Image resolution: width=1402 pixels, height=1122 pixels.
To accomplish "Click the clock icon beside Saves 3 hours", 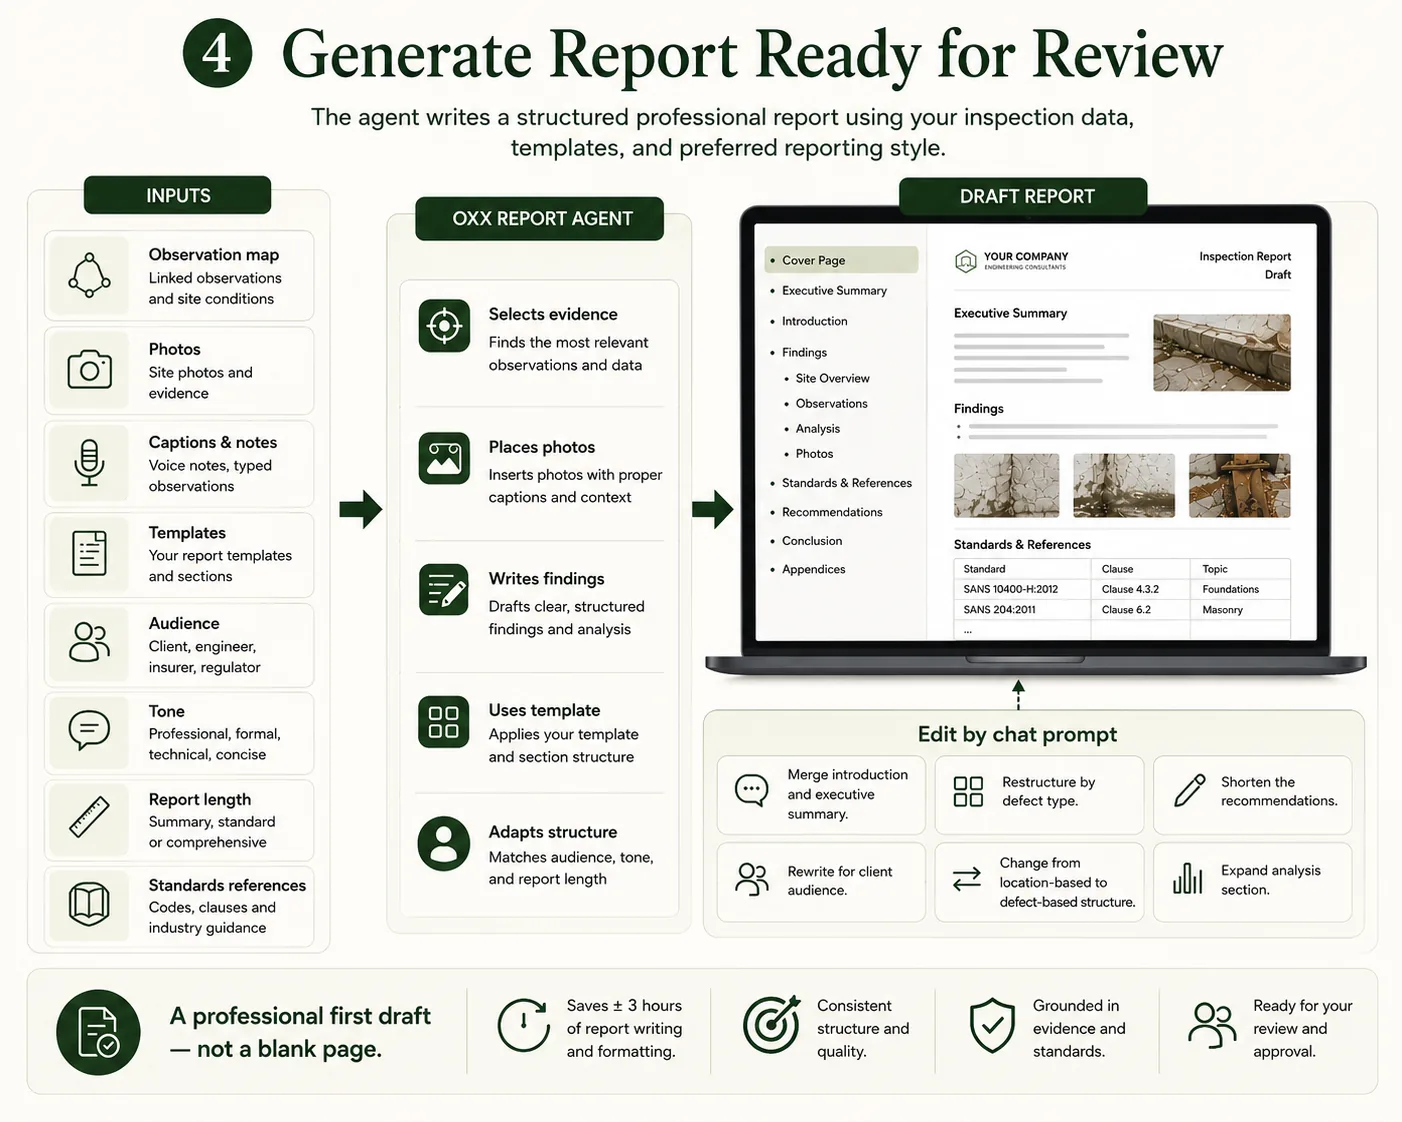I will [x=524, y=1026].
